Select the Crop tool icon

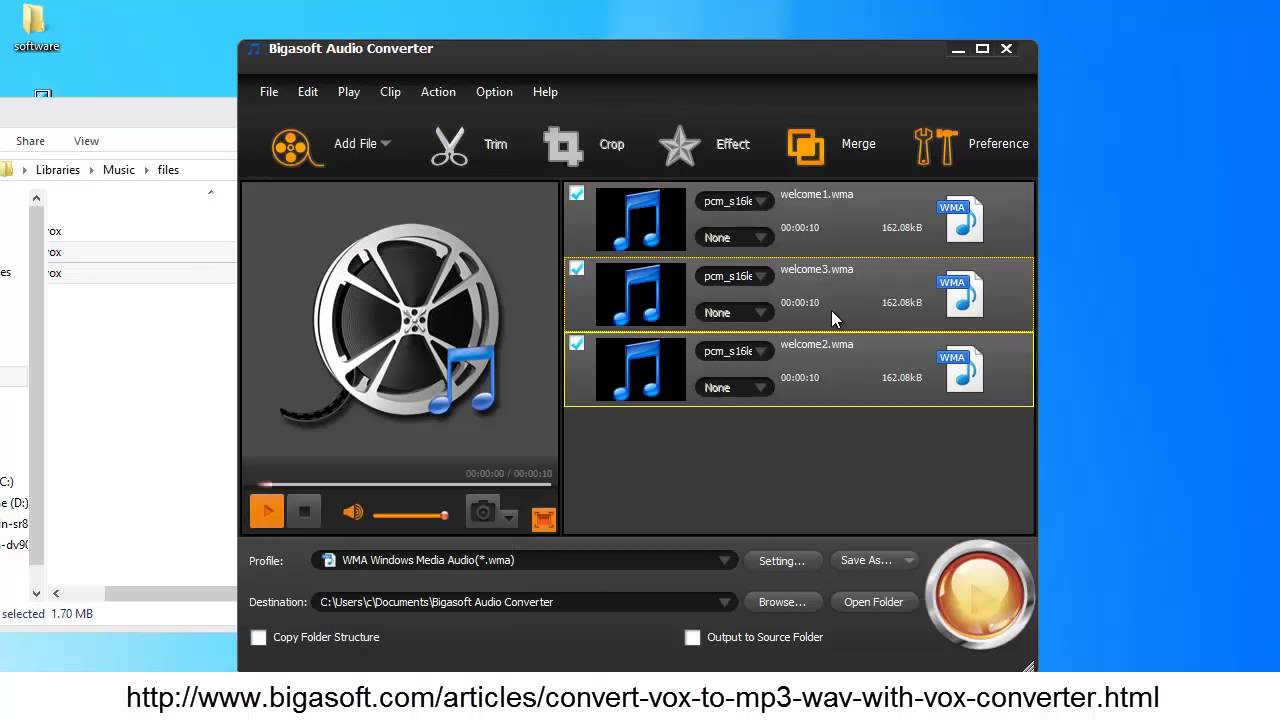[563, 145]
